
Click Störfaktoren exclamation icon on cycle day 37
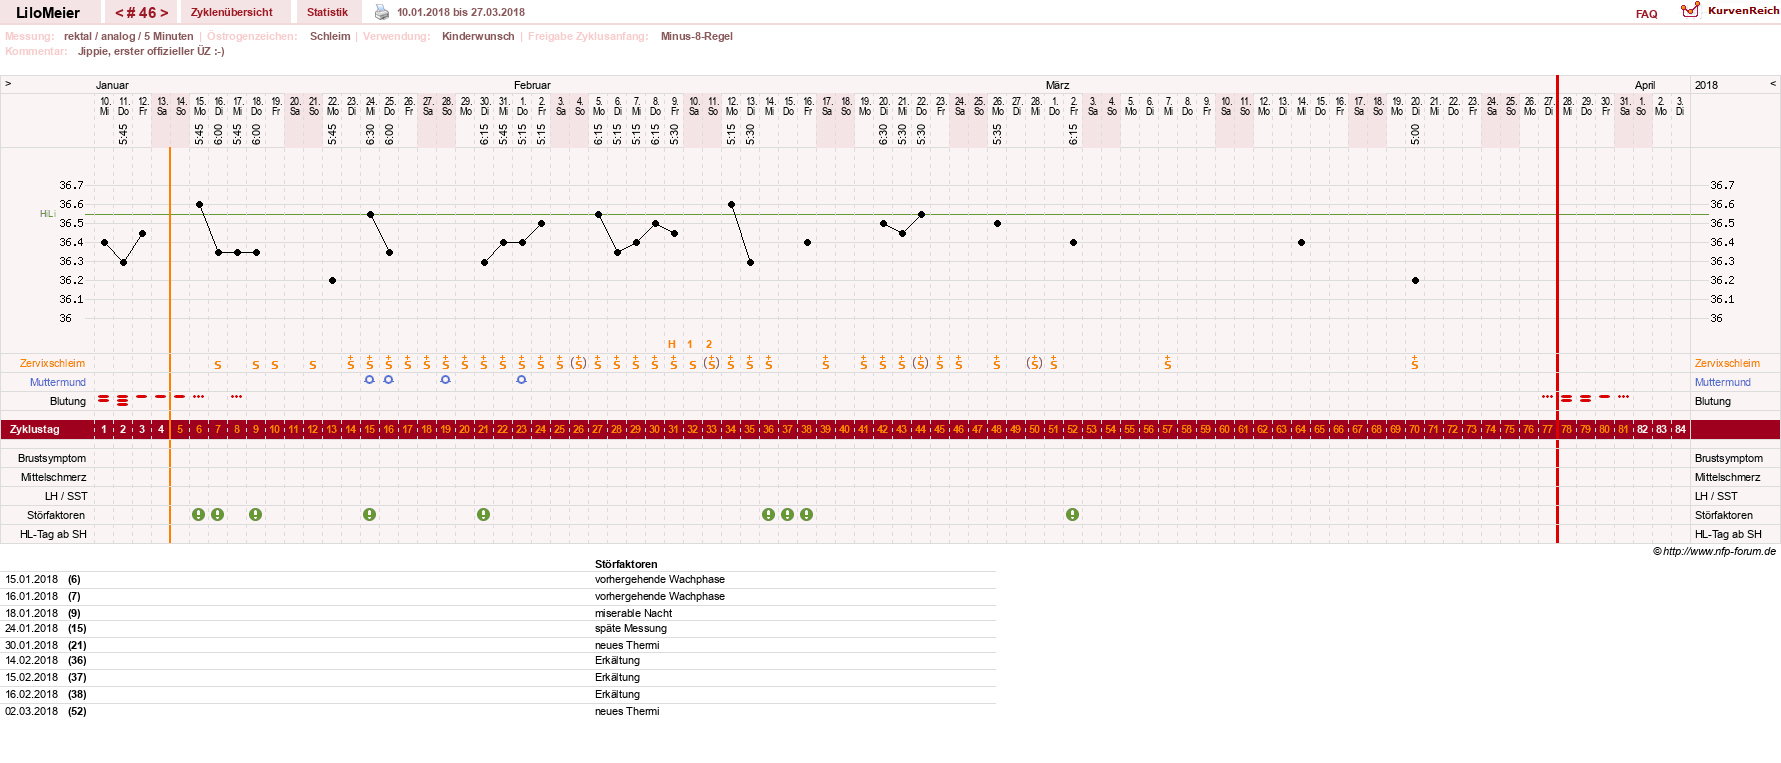(788, 514)
